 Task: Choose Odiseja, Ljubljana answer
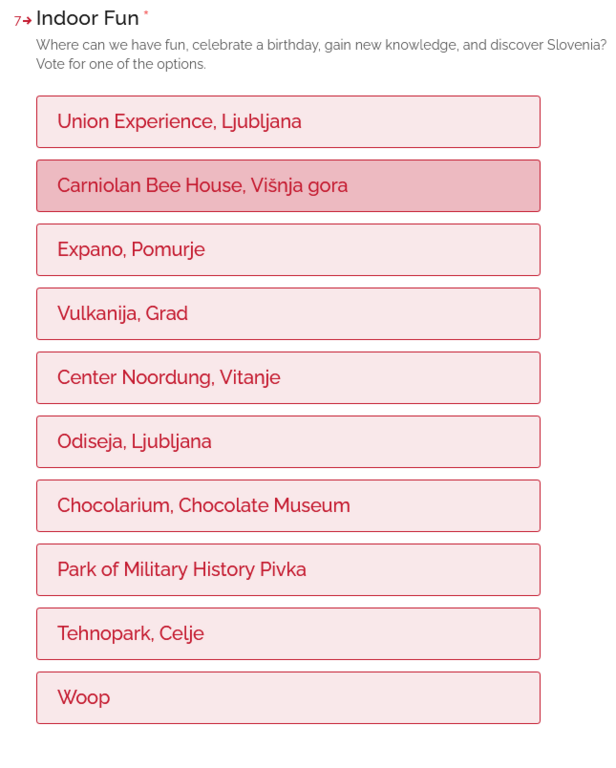pos(288,442)
